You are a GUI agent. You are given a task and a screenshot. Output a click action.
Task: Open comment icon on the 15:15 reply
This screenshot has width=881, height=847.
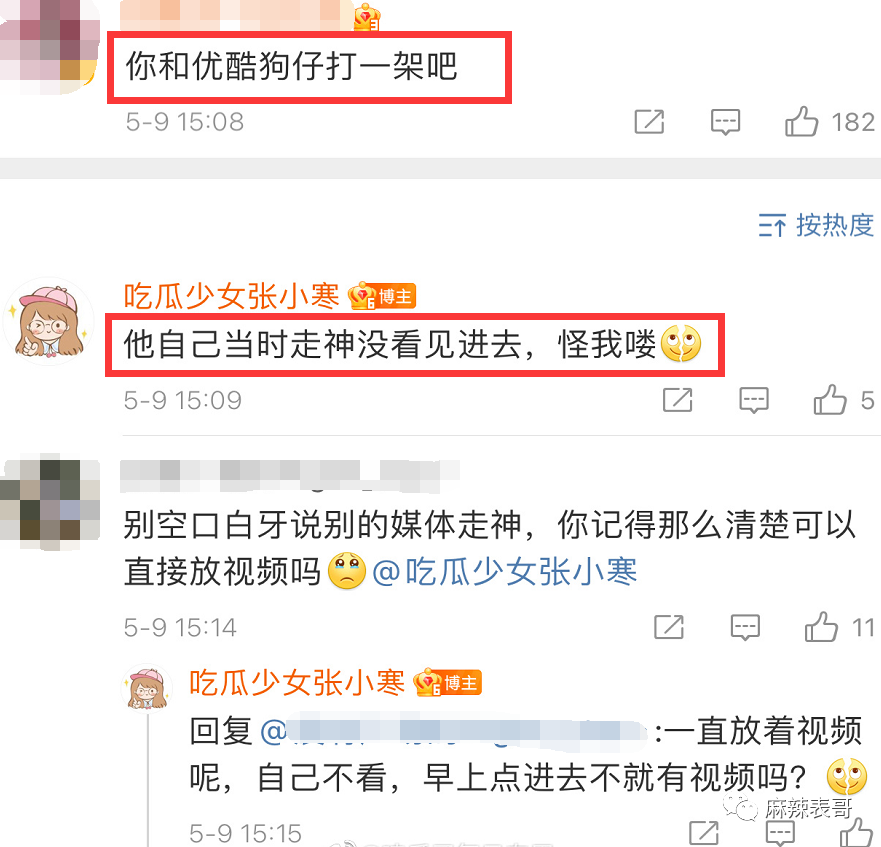(780, 833)
